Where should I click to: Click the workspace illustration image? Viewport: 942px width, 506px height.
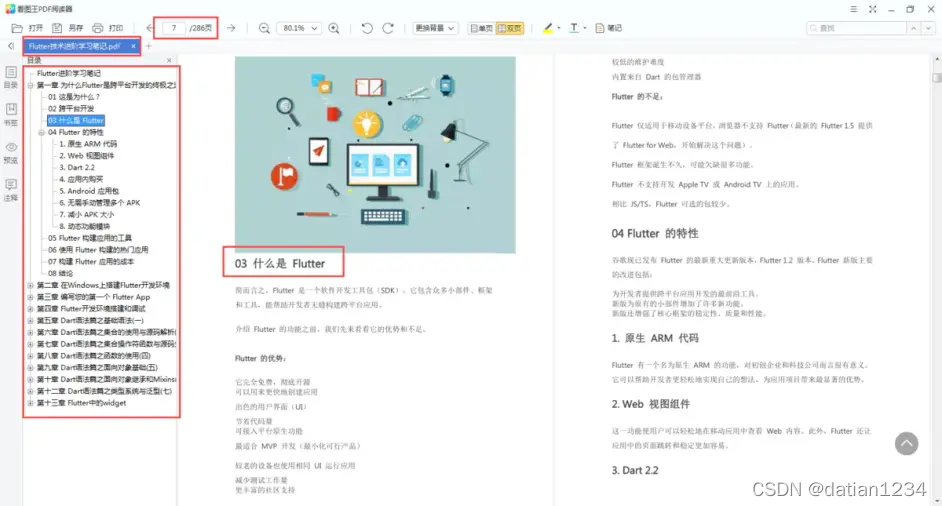coord(375,155)
